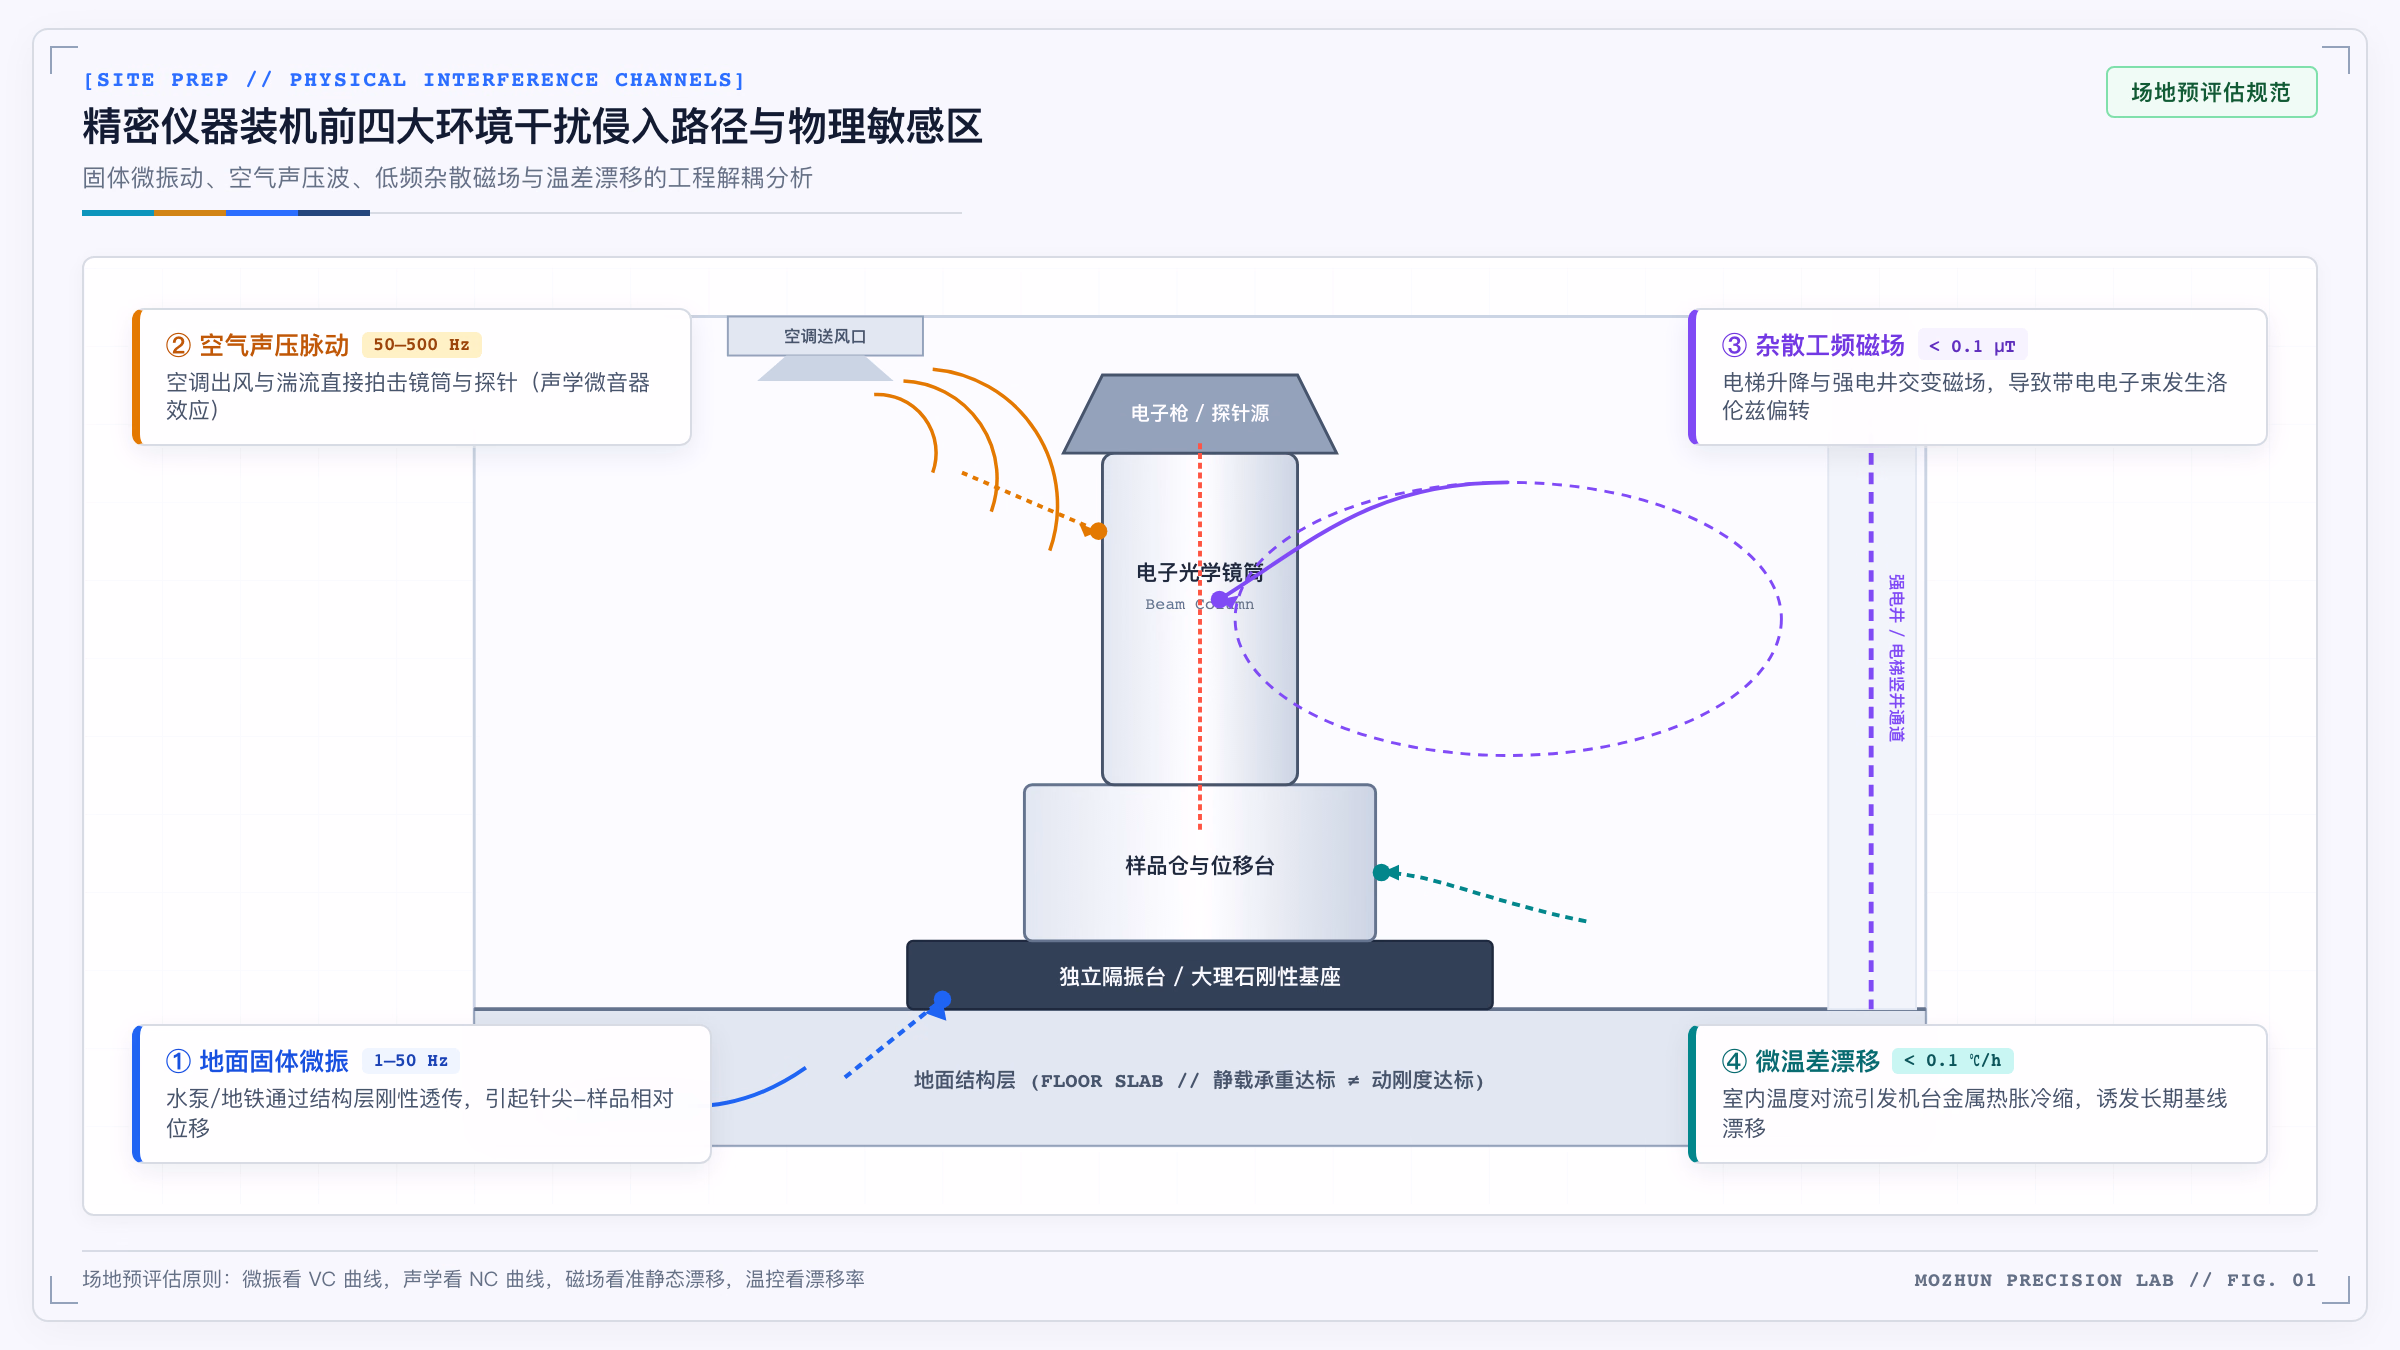Click the footer text 场地预评估原则
Screen dimensions: 2400x1350
pos(473,1279)
